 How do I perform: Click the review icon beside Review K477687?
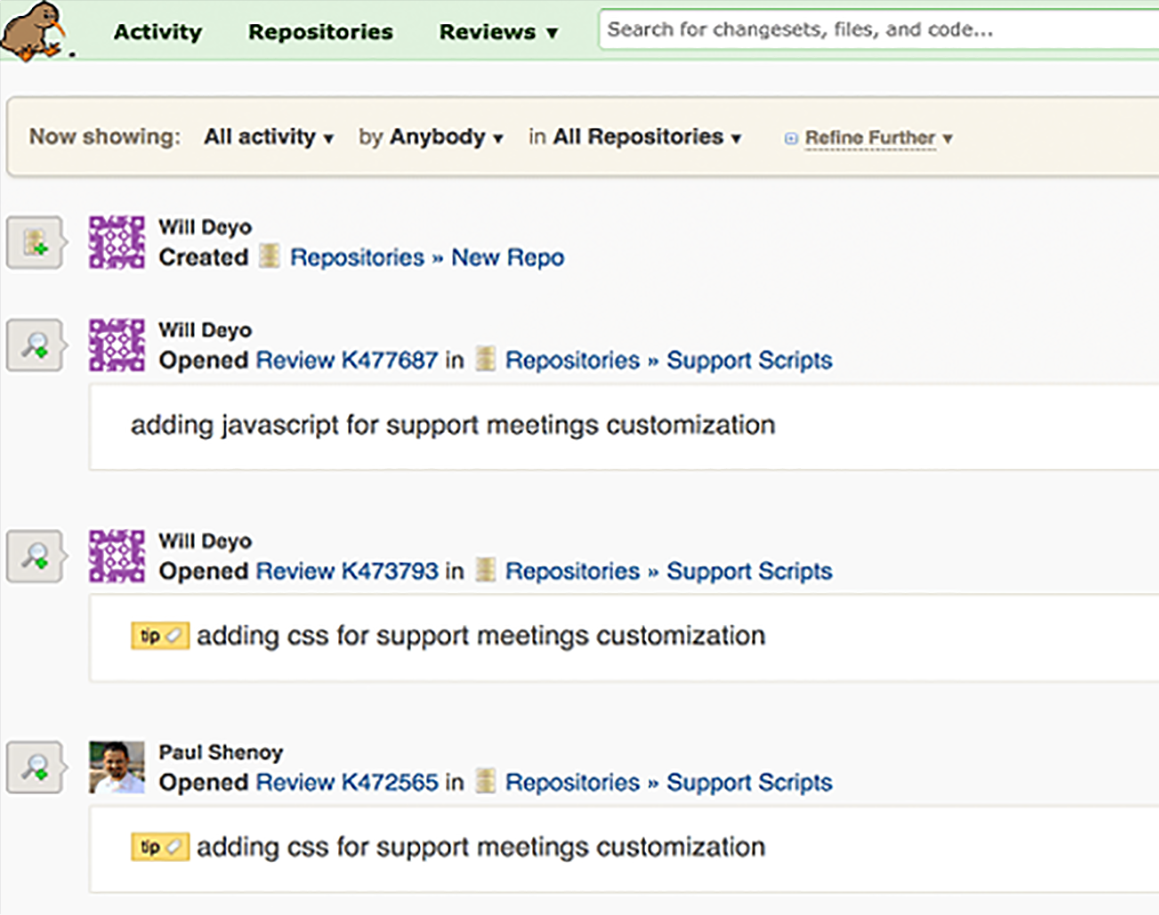[x=36, y=346]
